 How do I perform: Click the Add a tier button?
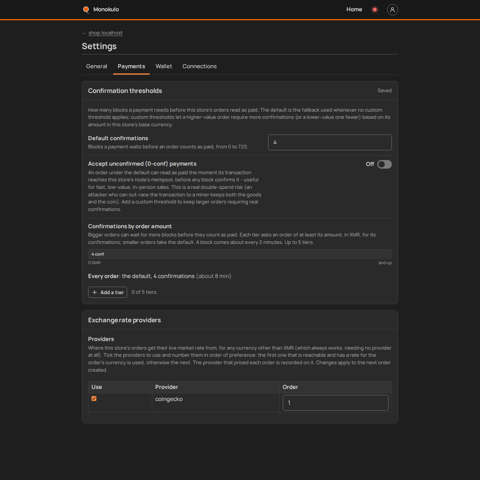[x=107, y=292]
